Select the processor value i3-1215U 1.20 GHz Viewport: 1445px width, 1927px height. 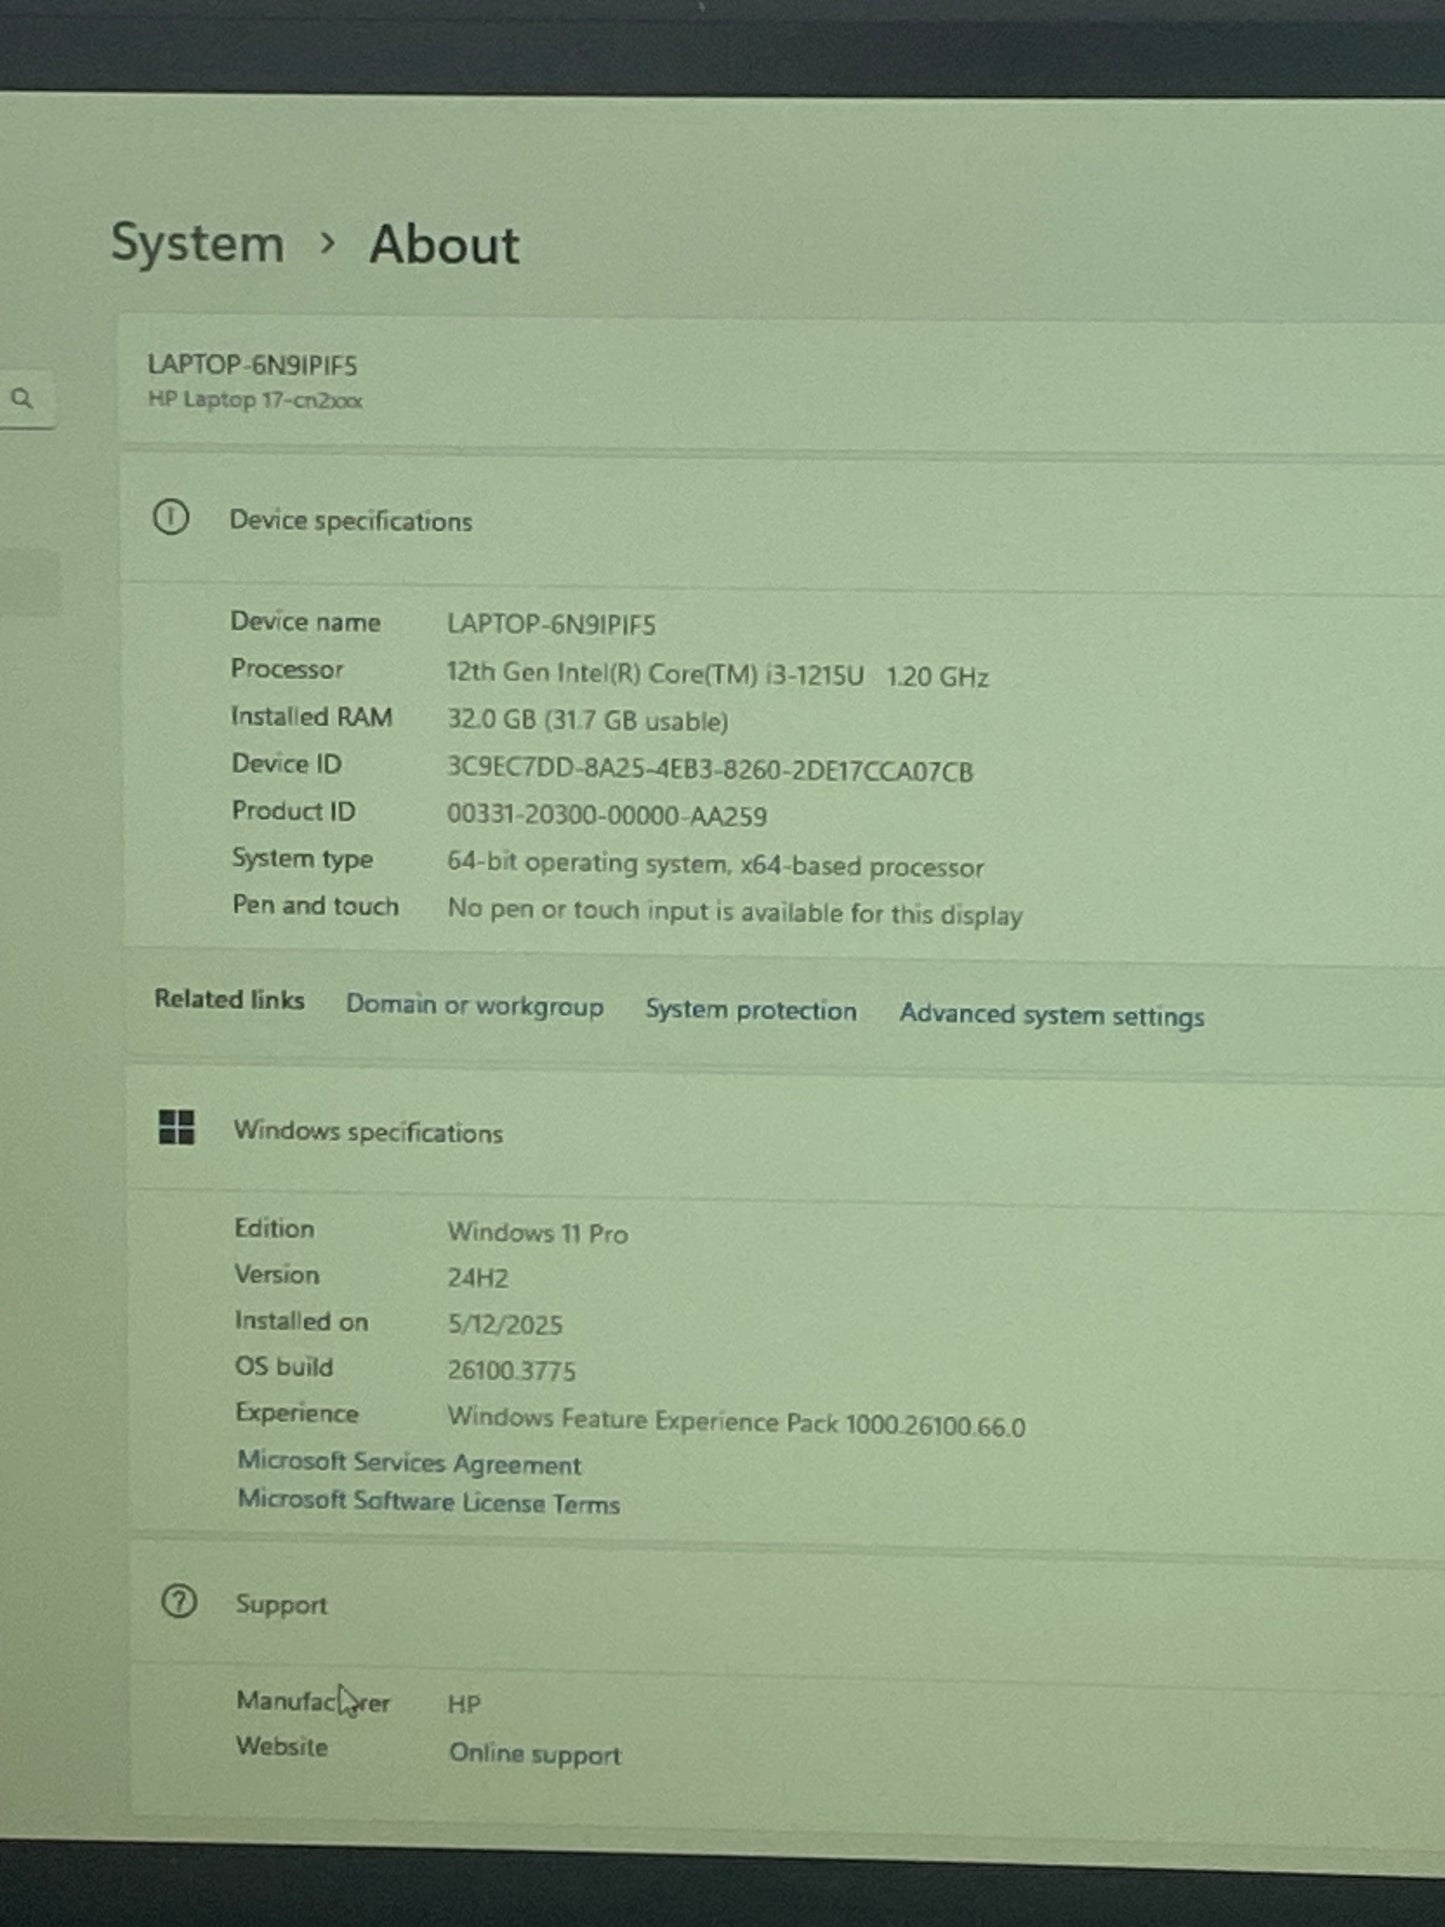[x=718, y=675]
